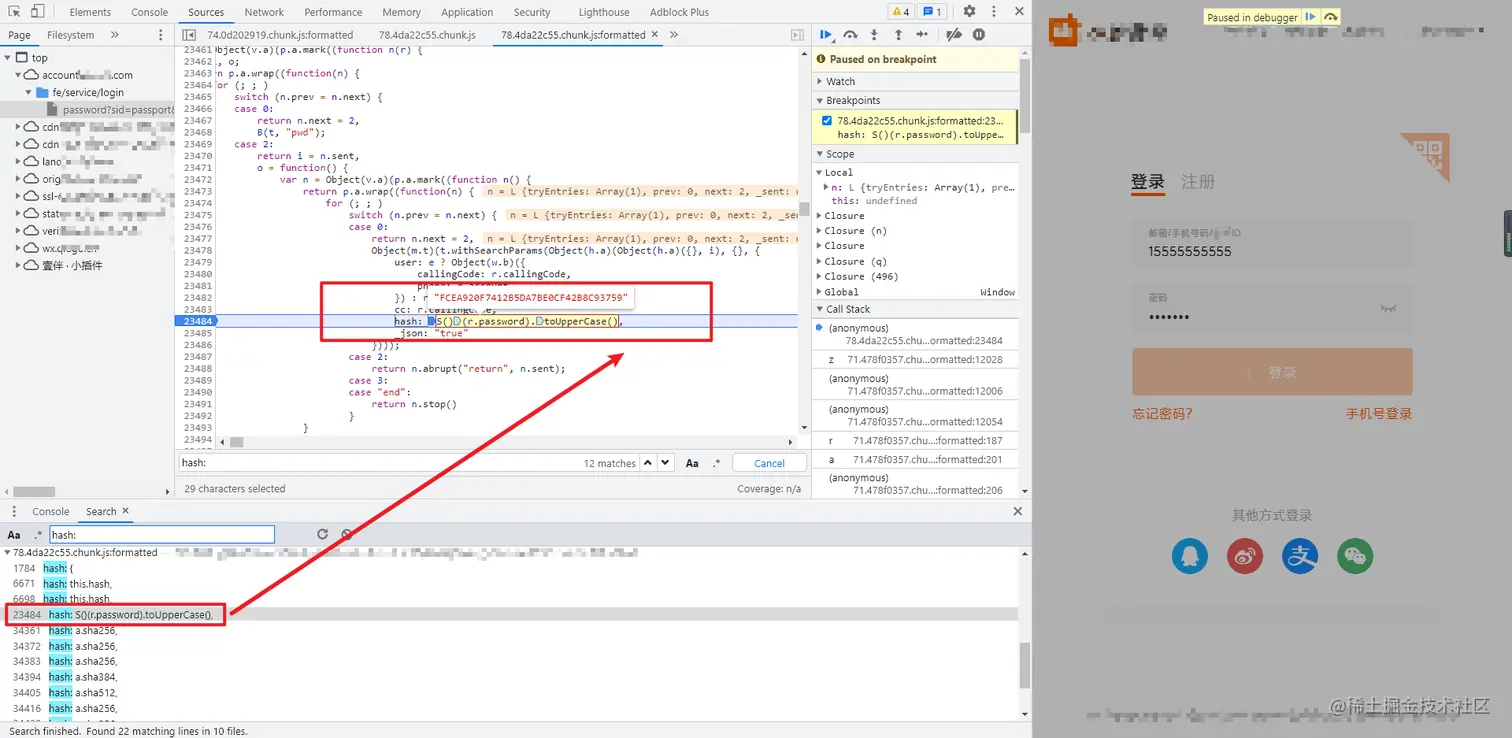This screenshot has height=738, width=1512.
Task: Uncheck the 78.4da22c55.chunk.js breakpoint checkbox
Action: (x=826, y=121)
